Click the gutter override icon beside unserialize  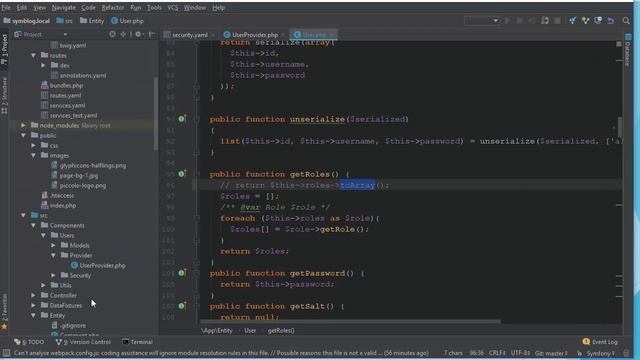click(182, 119)
